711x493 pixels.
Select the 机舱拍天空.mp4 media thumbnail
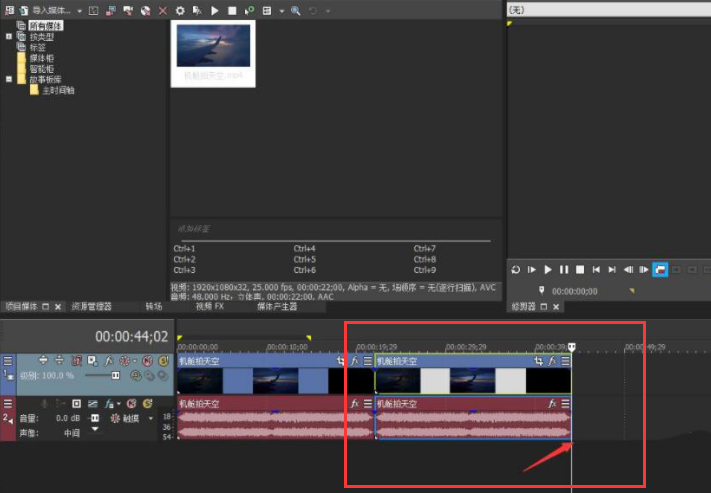tap(212, 46)
